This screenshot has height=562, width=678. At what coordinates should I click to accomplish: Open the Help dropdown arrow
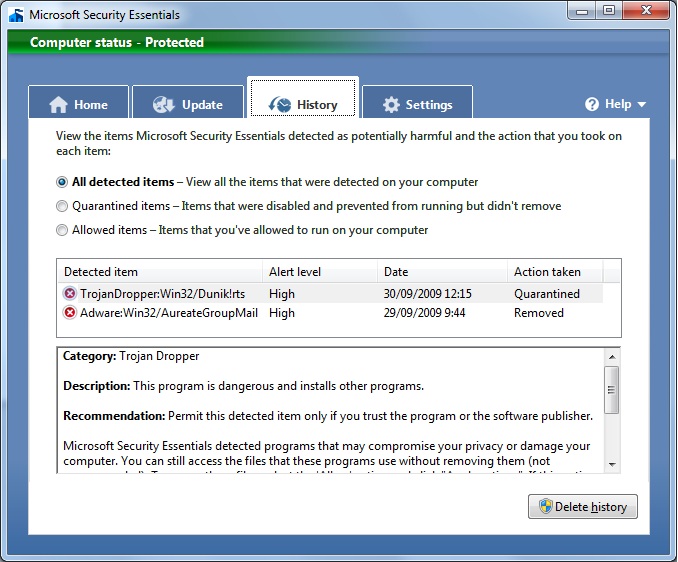(x=642, y=105)
